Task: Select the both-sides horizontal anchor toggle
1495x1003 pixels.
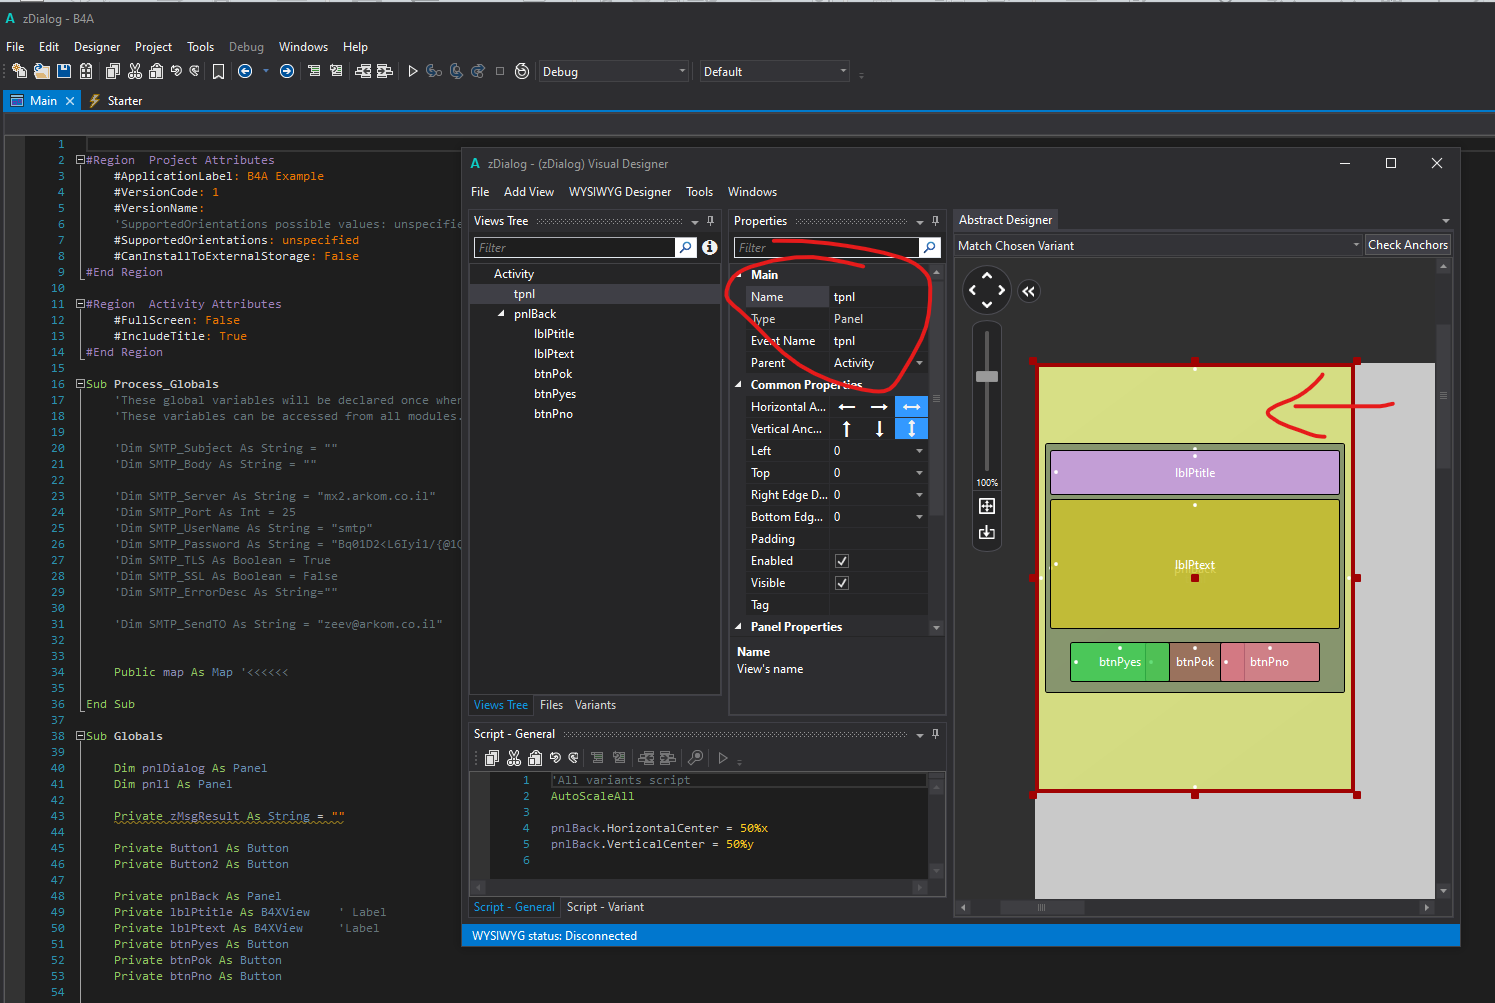Action: coord(911,407)
